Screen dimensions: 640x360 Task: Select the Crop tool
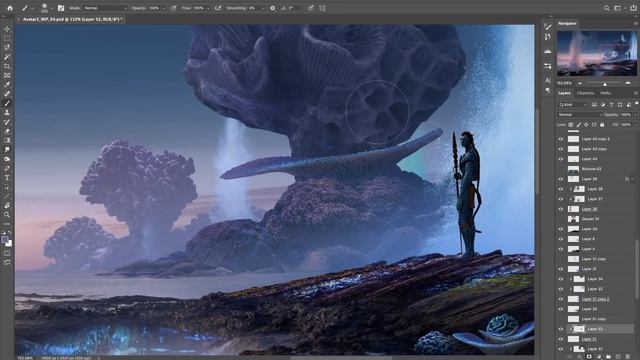coord(7,66)
